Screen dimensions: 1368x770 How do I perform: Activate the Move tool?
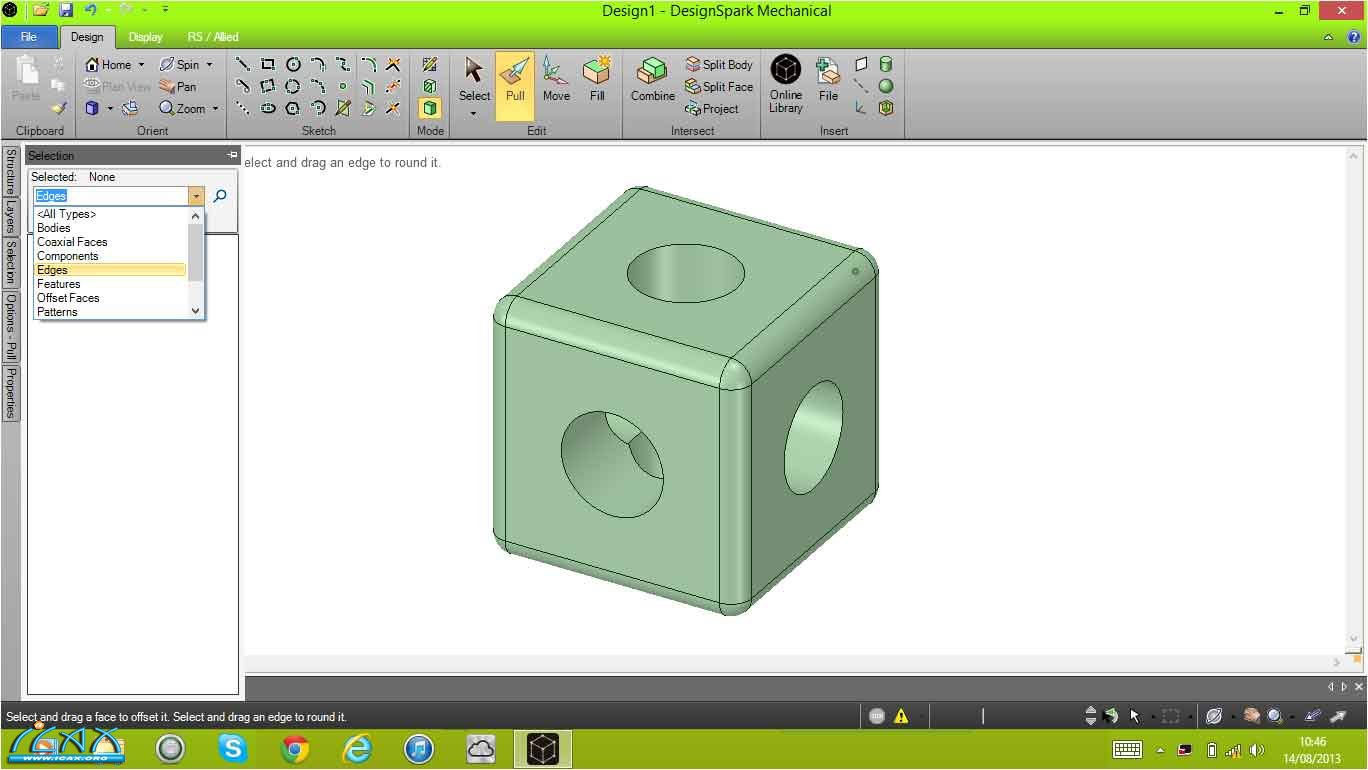point(556,79)
